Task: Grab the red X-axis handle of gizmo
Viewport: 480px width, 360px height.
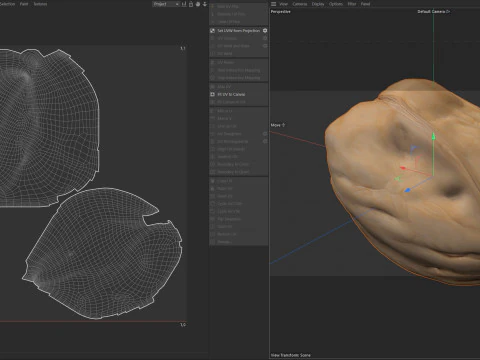Action: 403,168
